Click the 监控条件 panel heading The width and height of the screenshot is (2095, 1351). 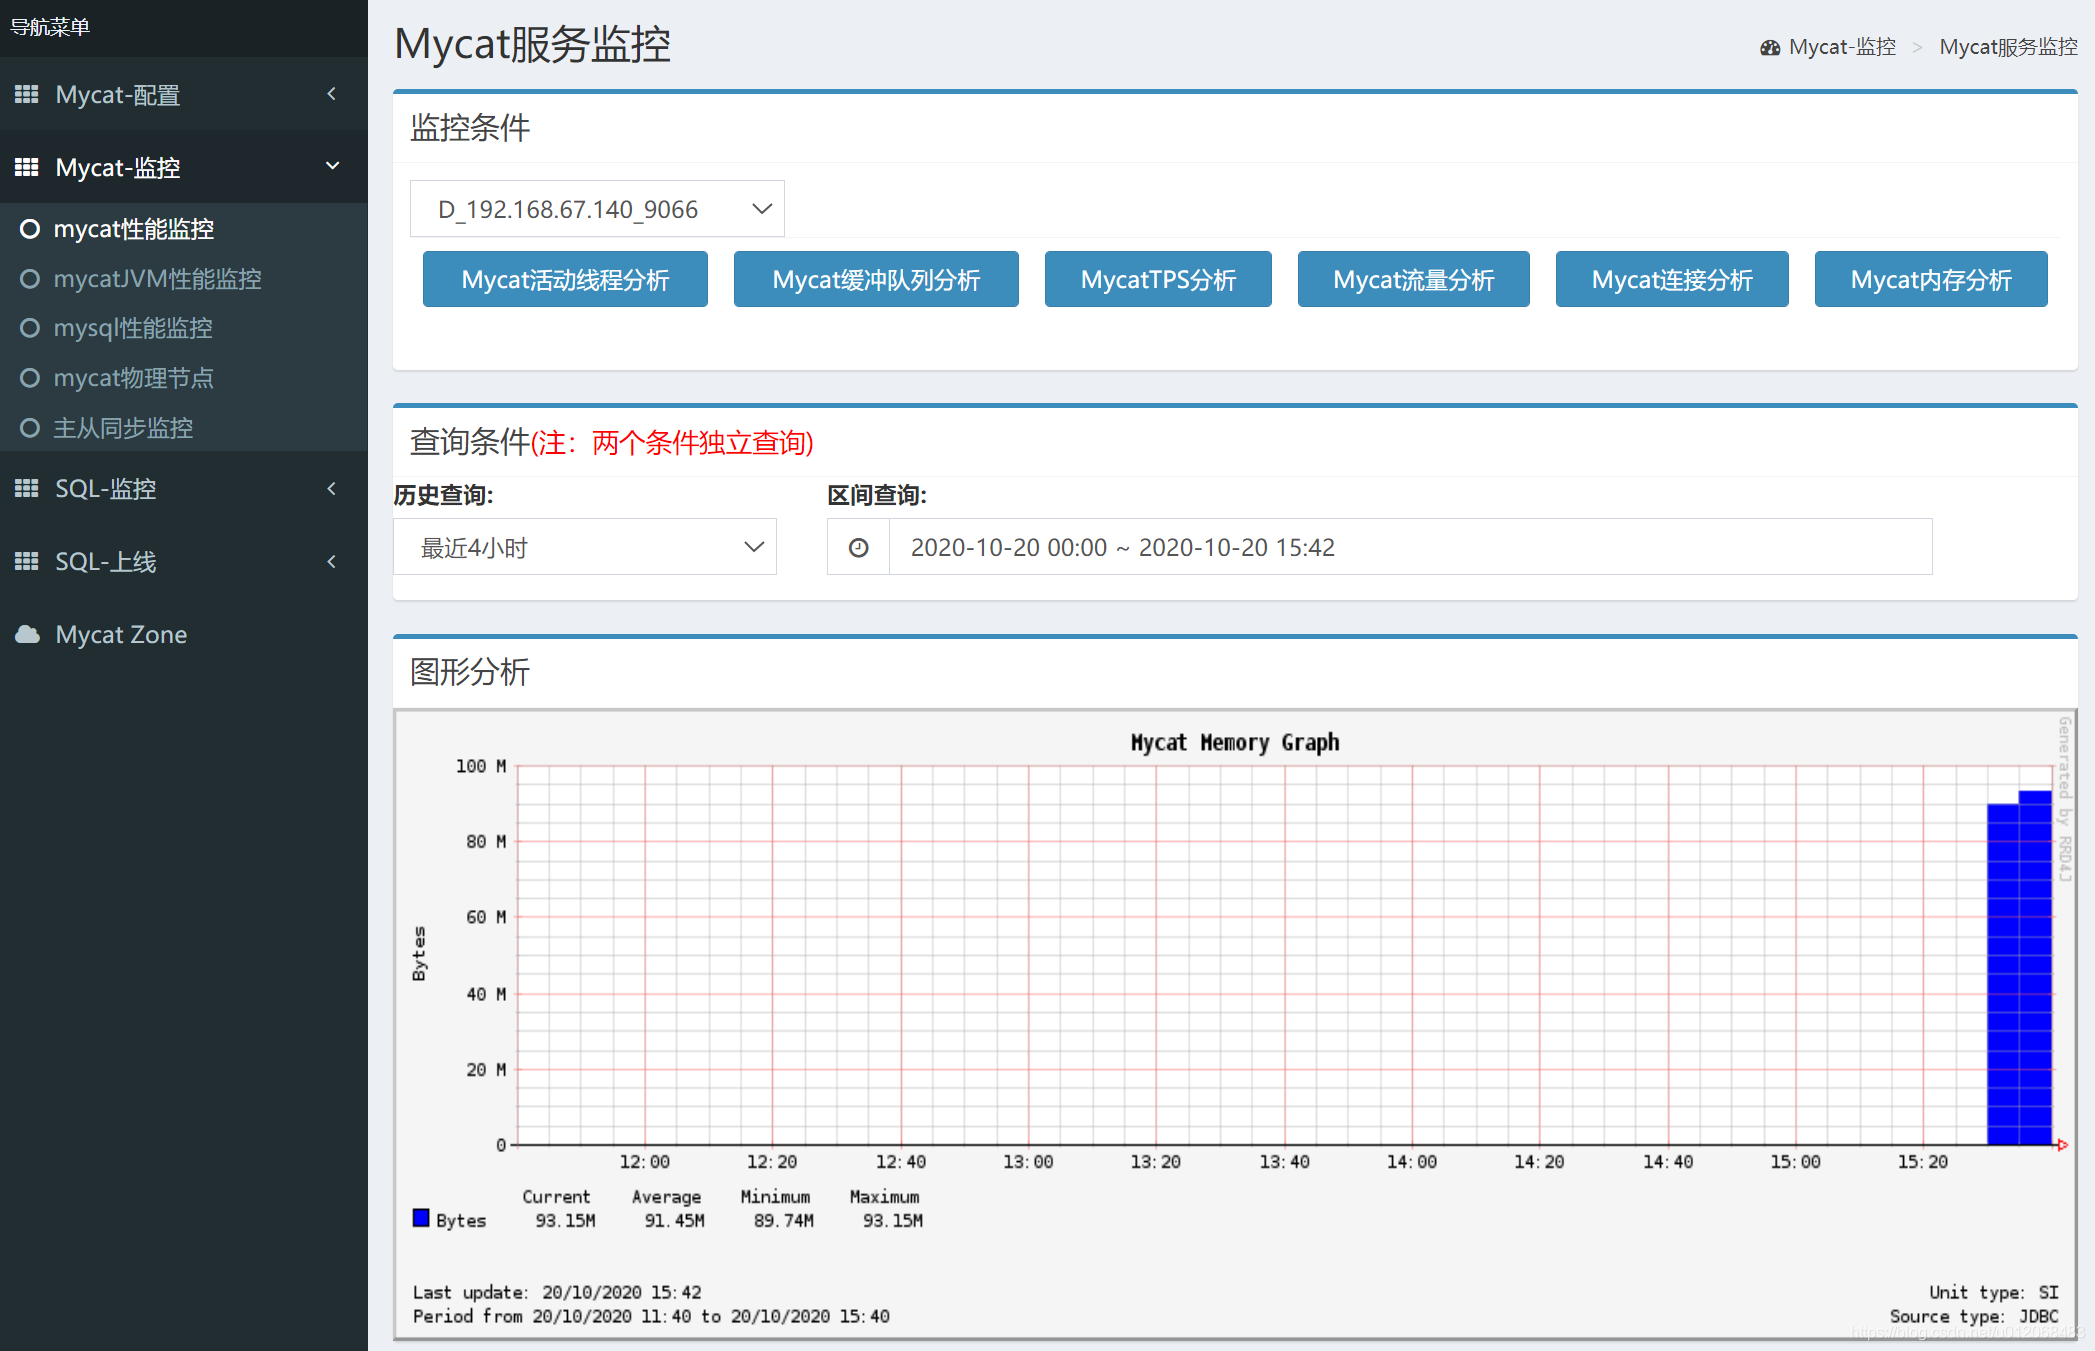point(470,127)
